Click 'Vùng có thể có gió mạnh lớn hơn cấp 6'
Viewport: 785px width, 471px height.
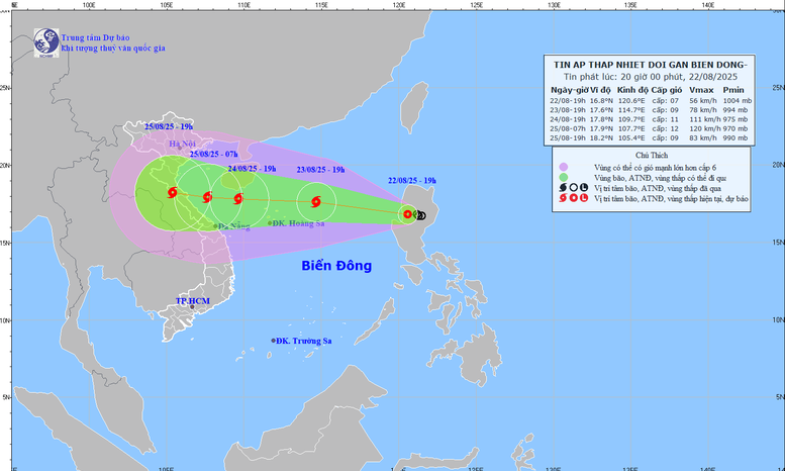[655, 168]
